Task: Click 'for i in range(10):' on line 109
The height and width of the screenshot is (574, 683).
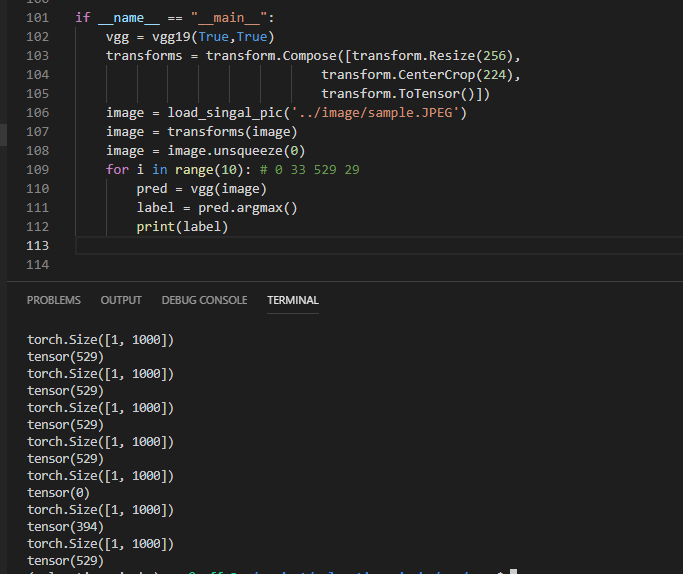Action: (x=179, y=170)
